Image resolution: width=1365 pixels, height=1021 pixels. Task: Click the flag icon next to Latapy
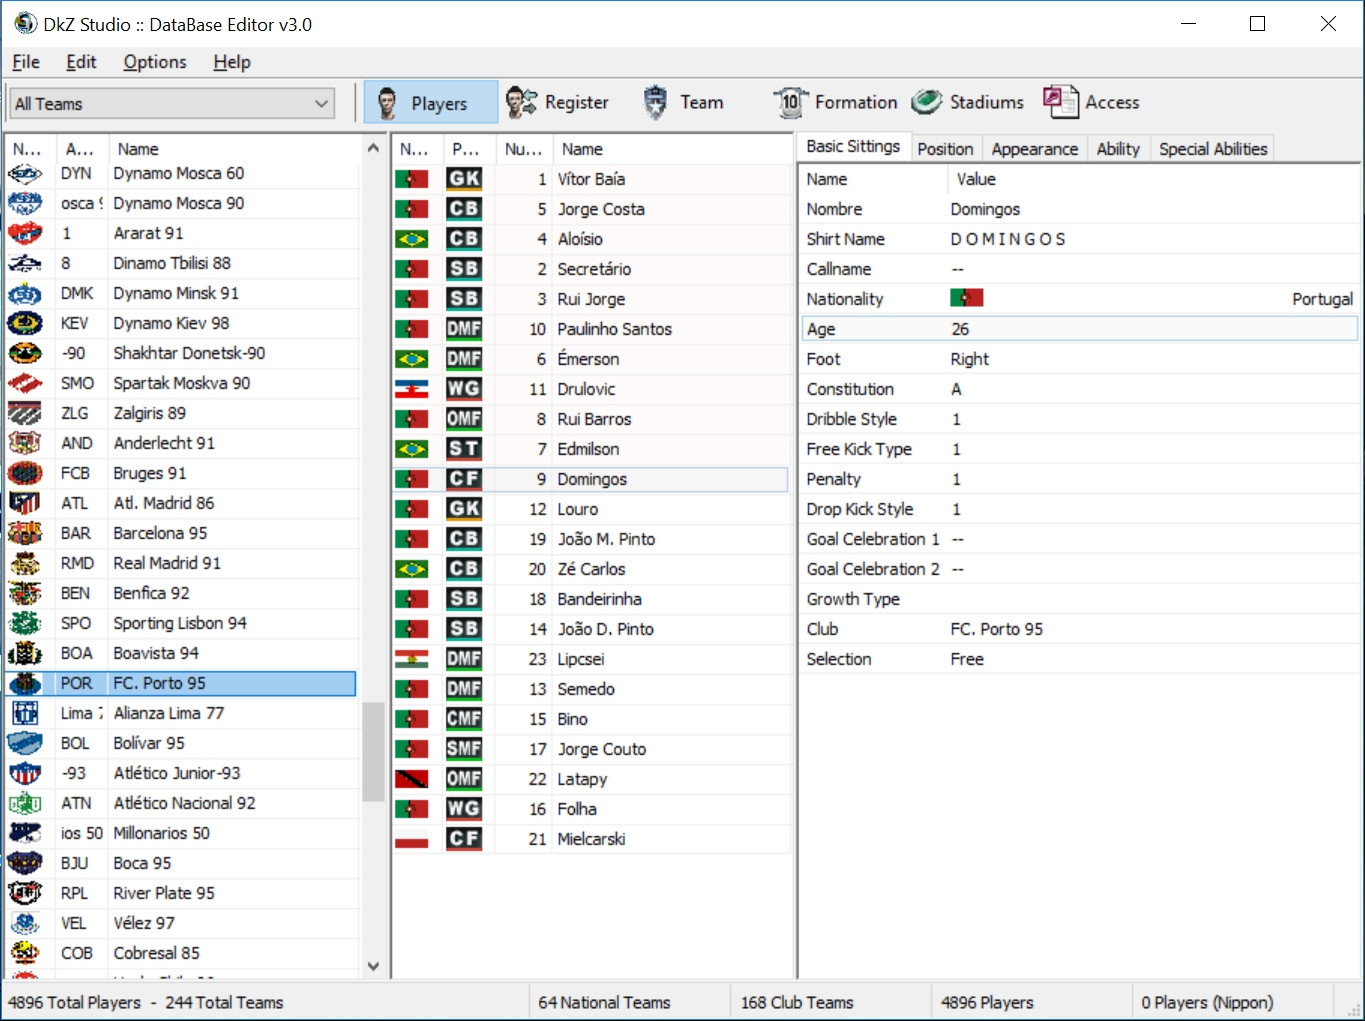point(412,779)
